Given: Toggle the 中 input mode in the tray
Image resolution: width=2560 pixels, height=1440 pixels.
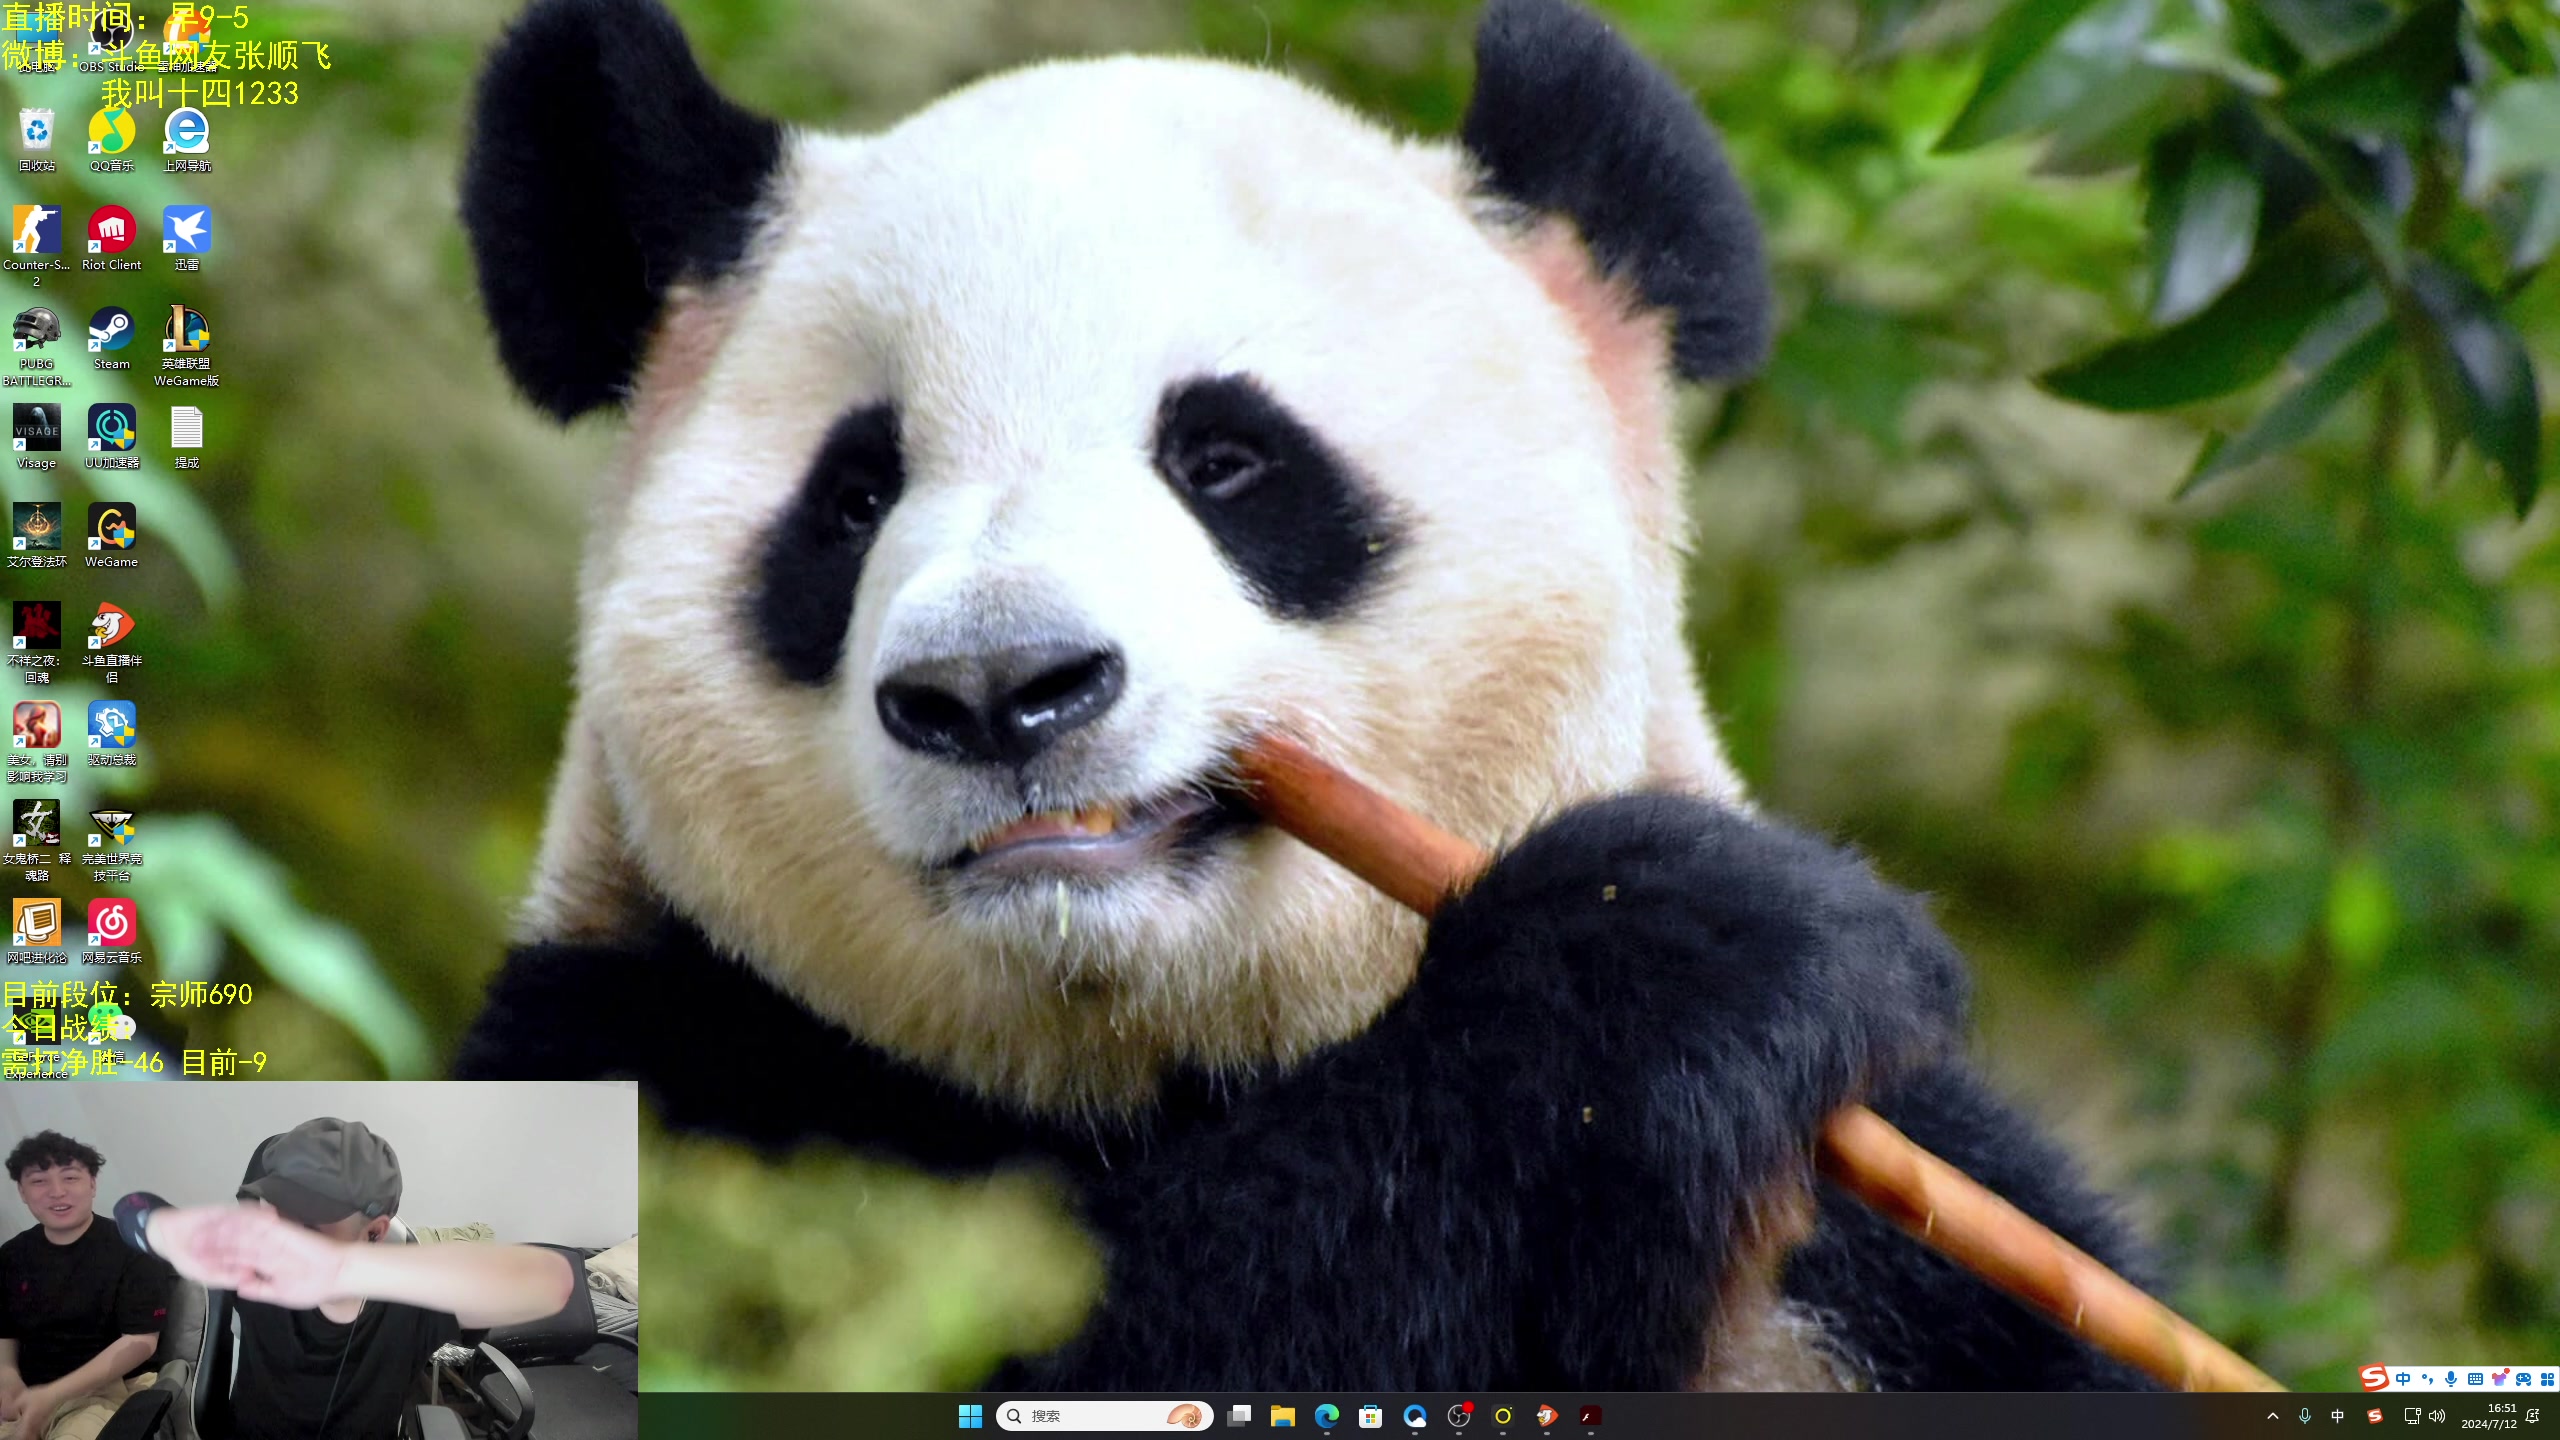Looking at the screenshot, I should [x=2338, y=1416].
